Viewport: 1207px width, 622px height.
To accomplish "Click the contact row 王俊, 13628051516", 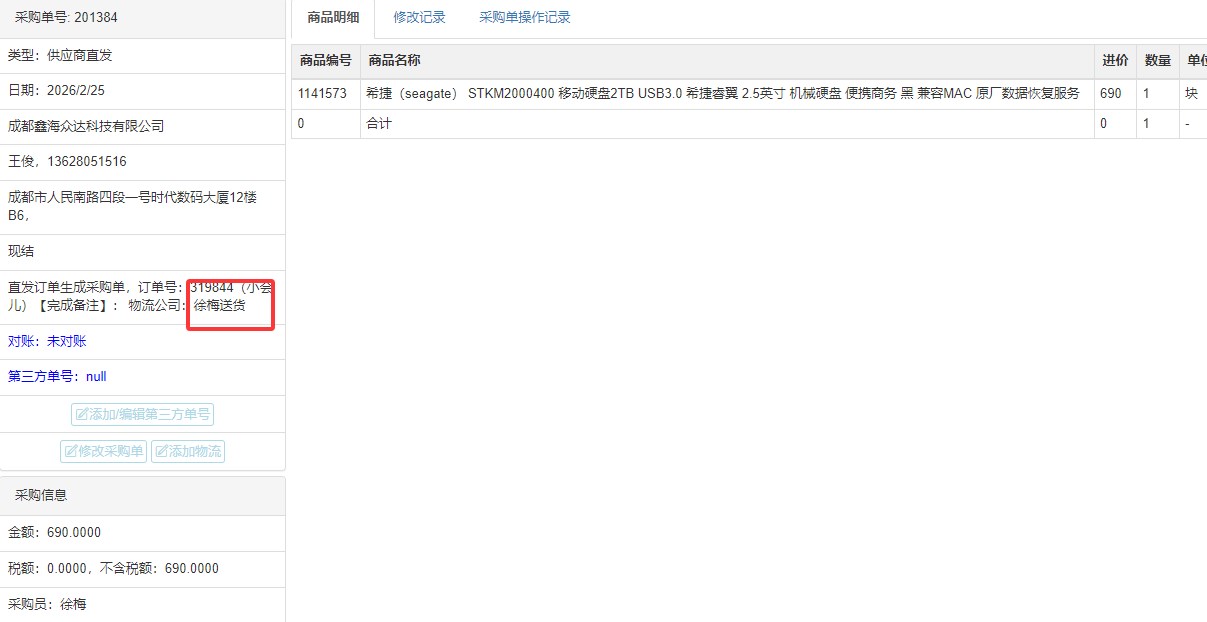I will [67, 162].
